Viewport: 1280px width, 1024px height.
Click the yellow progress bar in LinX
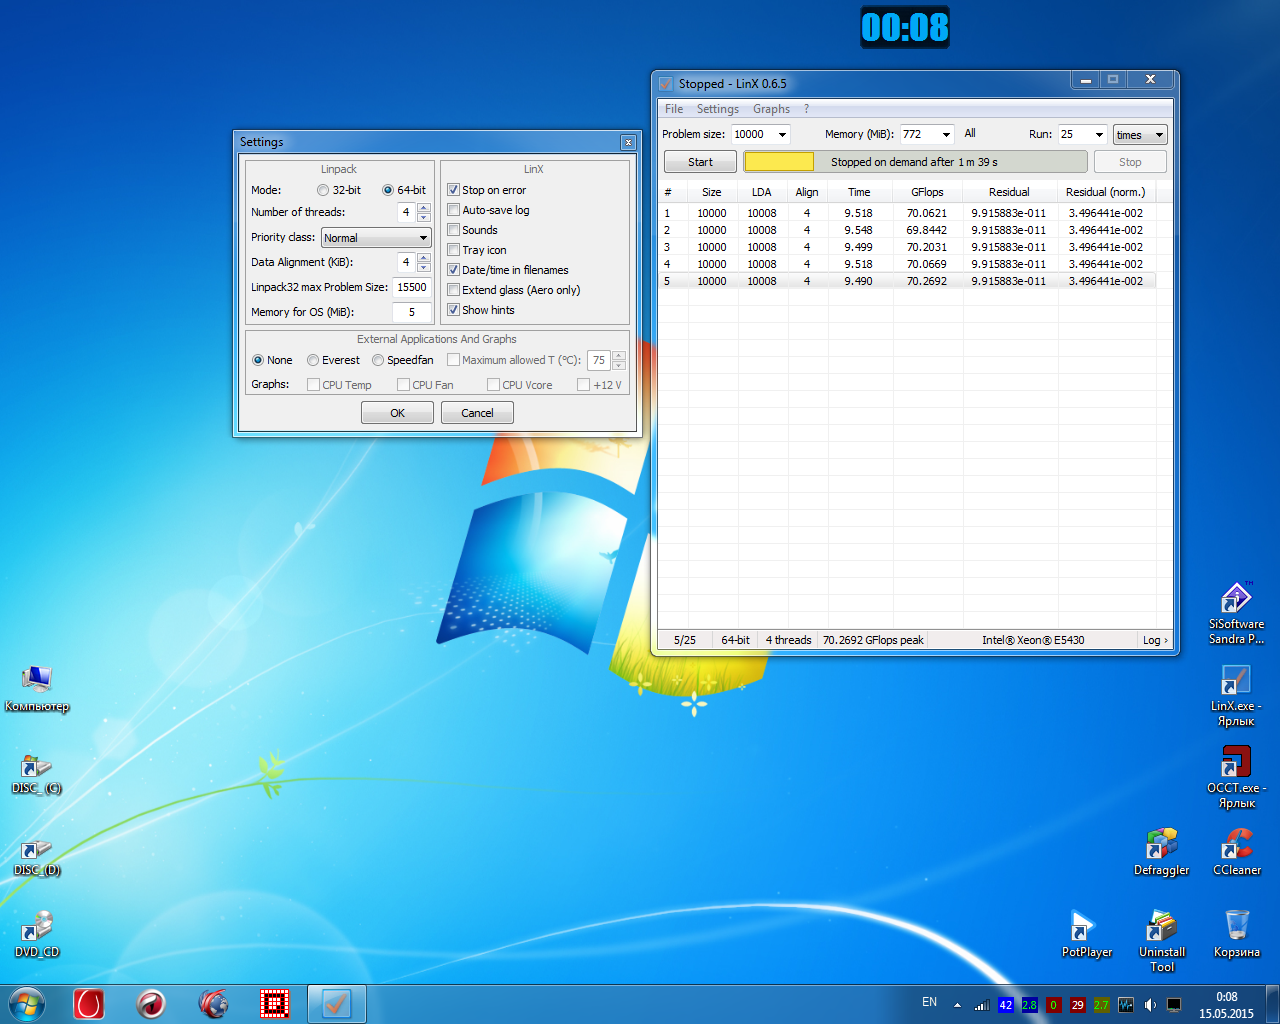780,162
